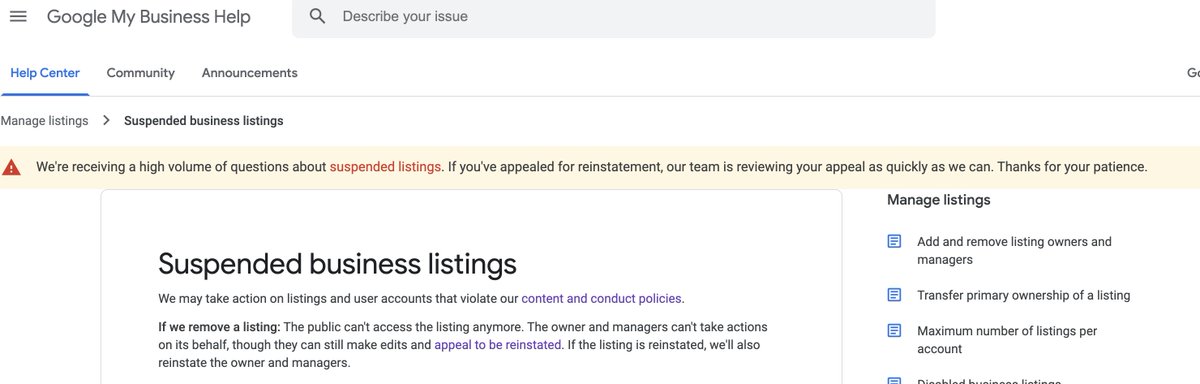This screenshot has width=1200, height=384.
Task: Click the Manage listings sidebar heading
Action: click(x=939, y=200)
